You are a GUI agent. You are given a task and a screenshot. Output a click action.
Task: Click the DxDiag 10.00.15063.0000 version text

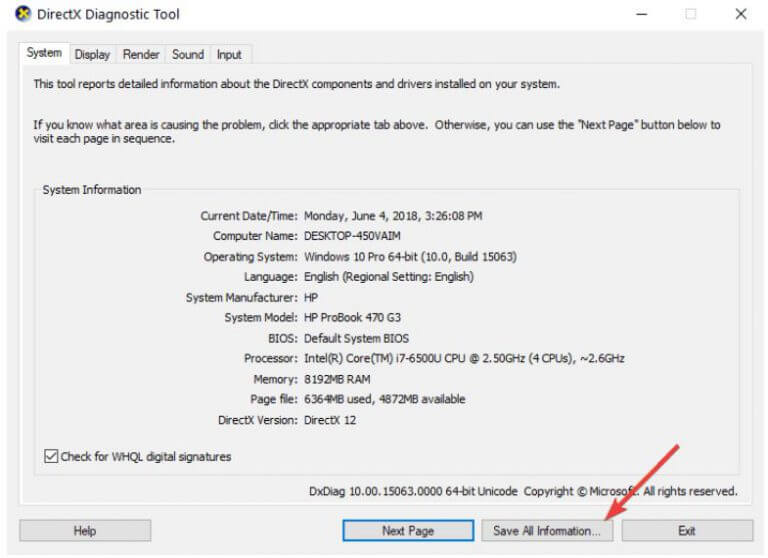click(413, 491)
